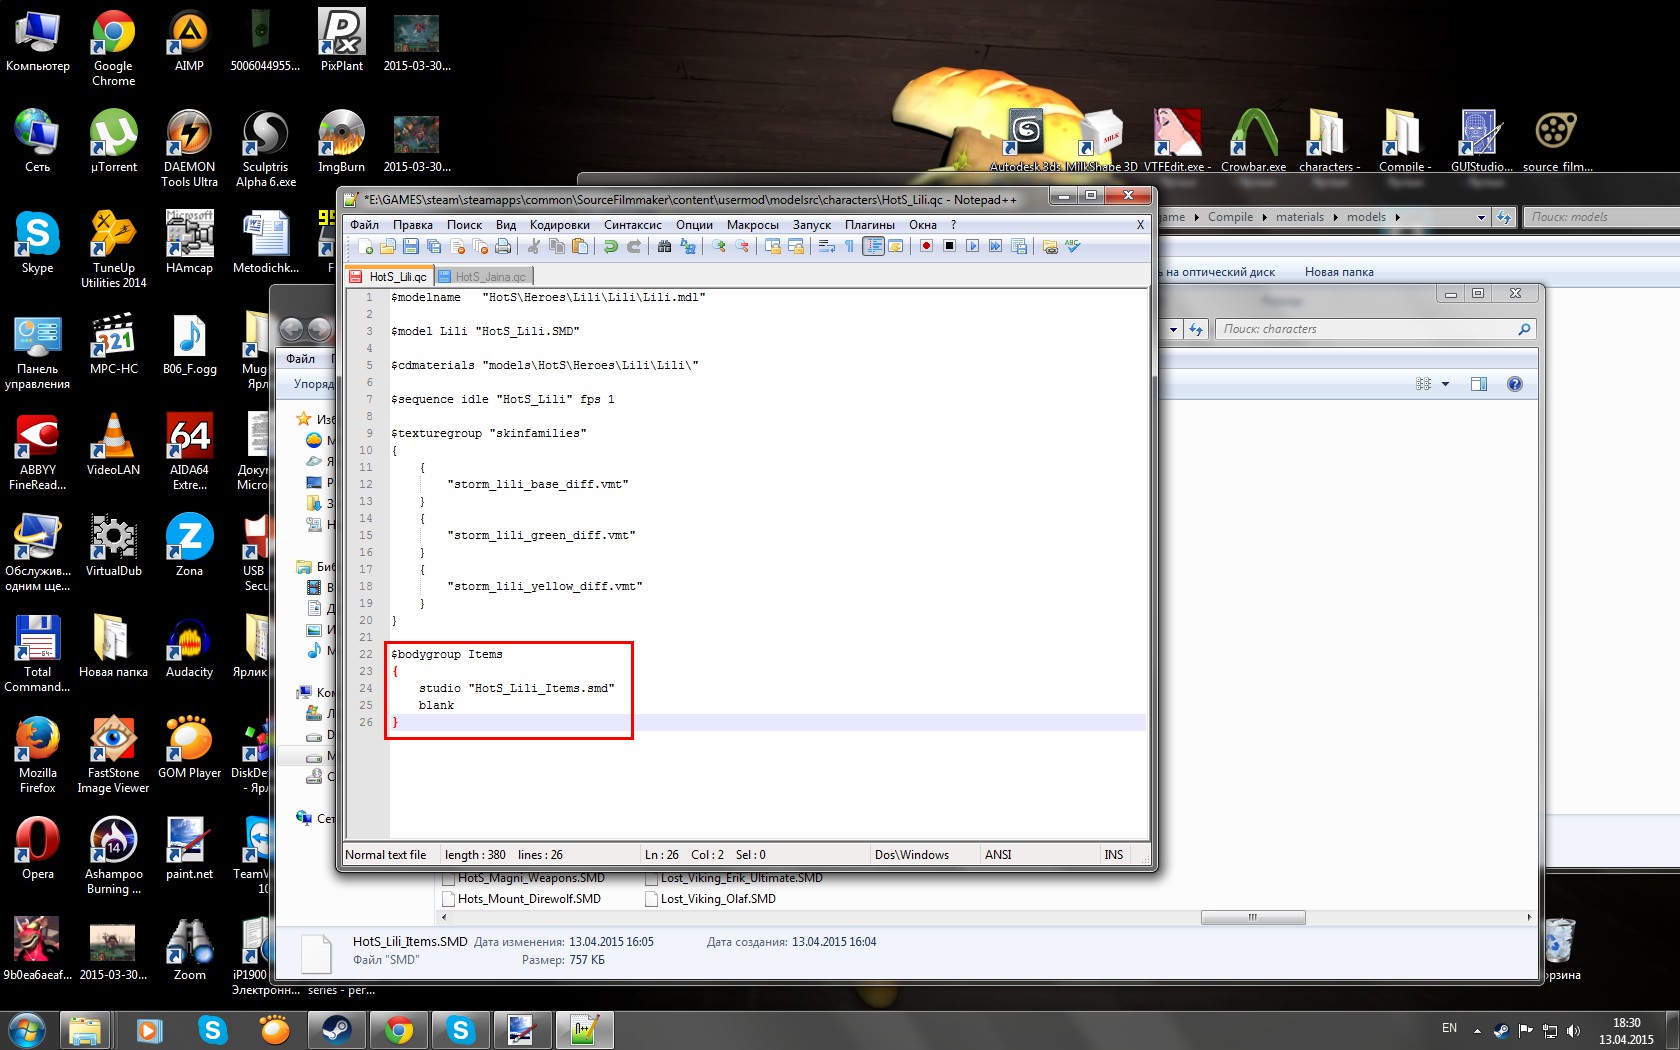Expand the arrow after Compile in breadcrumb
The width and height of the screenshot is (1680, 1050).
tap(1264, 217)
